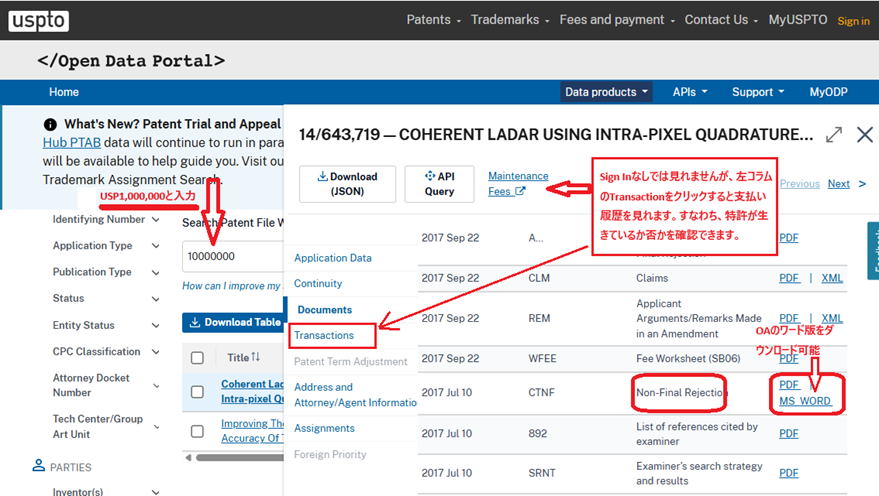The width and height of the screenshot is (879, 496).
Task: Click the Parties person icon
Action: tap(39, 466)
